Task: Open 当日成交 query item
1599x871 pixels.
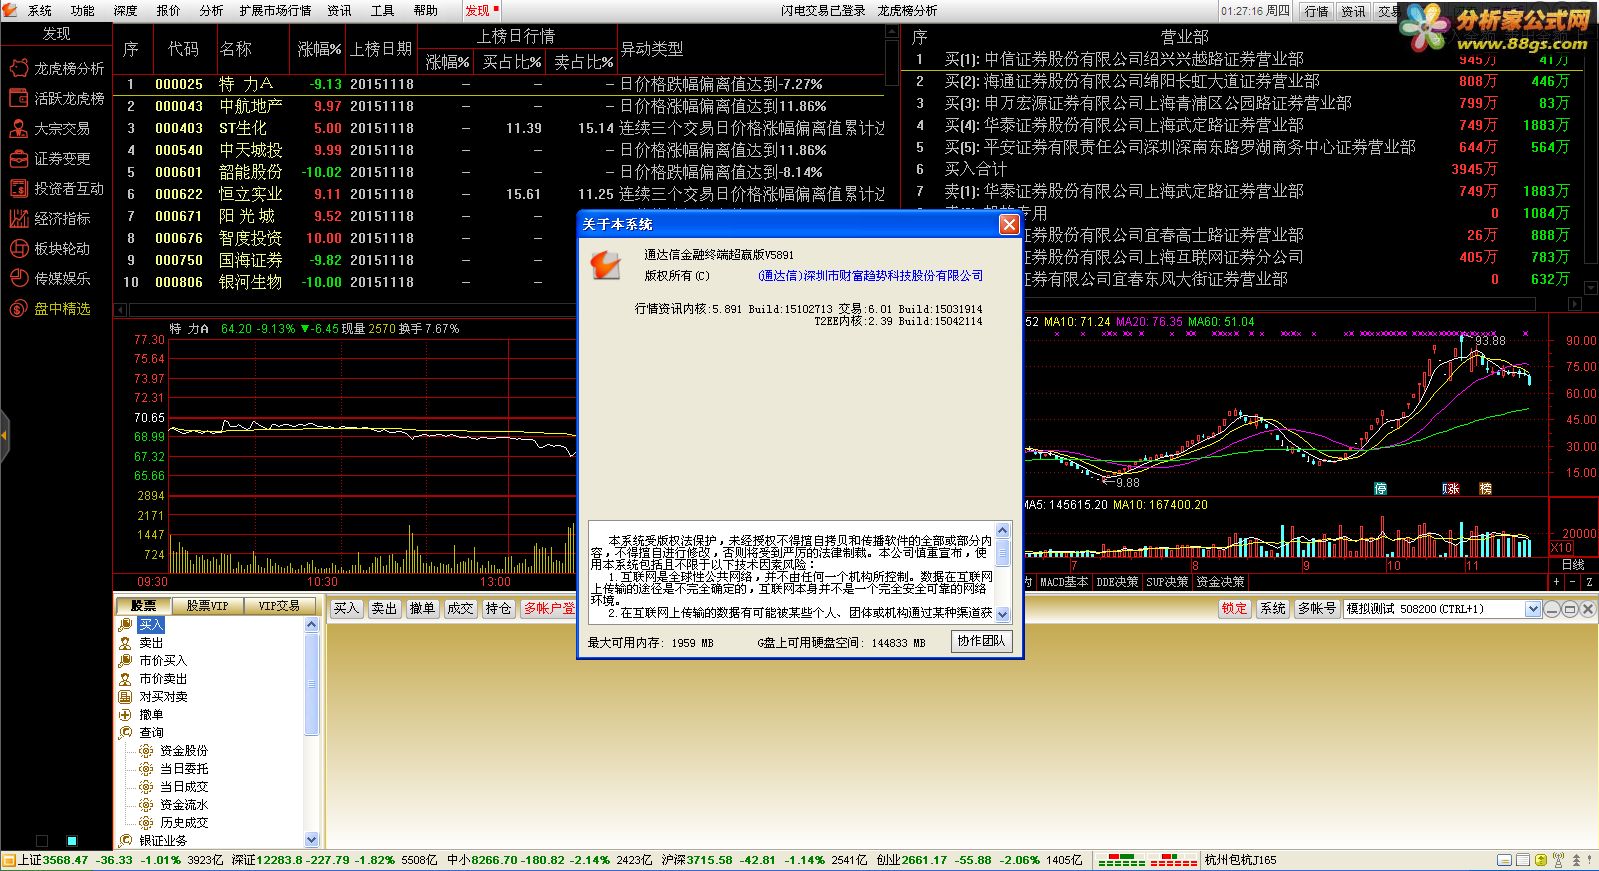Action: [184, 787]
